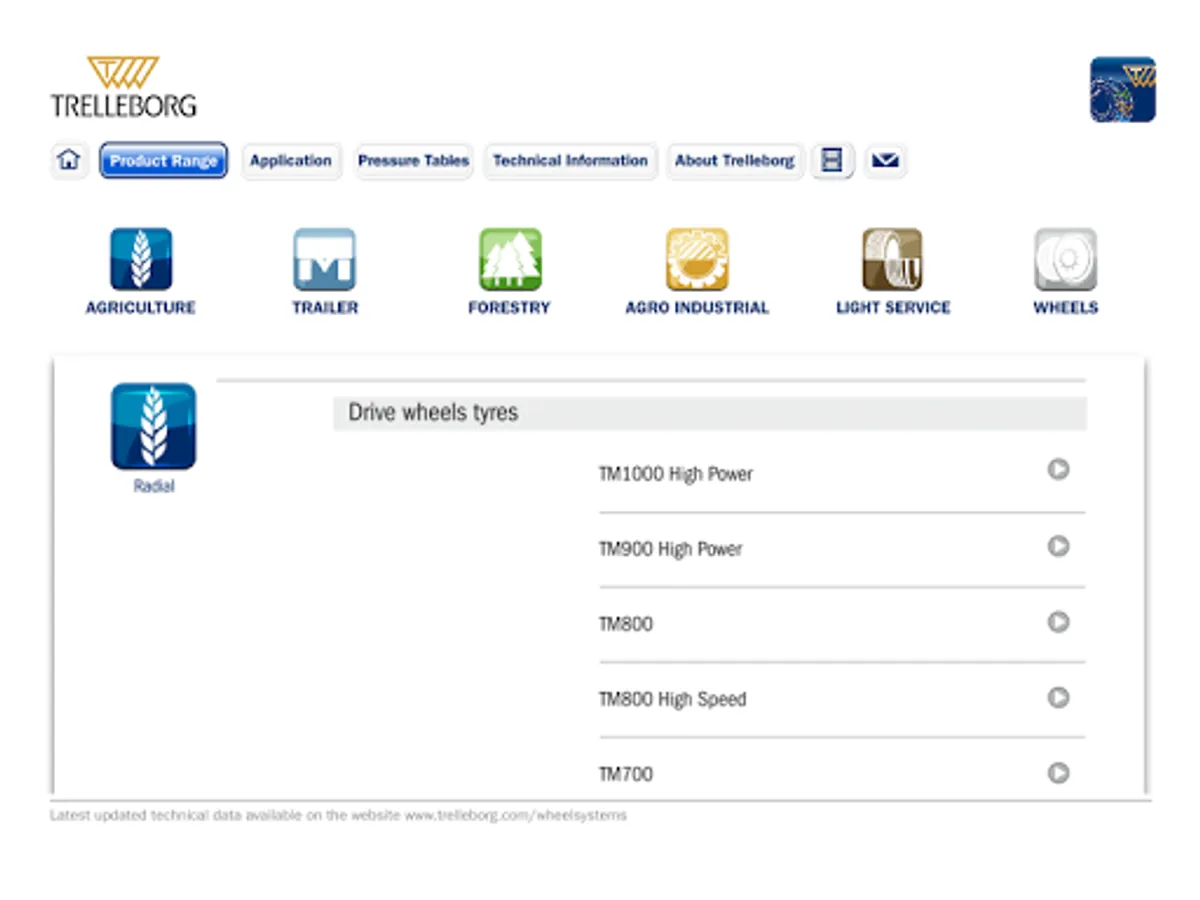
Task: Choose the Radial wheat icon
Action: pyautogui.click(x=154, y=426)
